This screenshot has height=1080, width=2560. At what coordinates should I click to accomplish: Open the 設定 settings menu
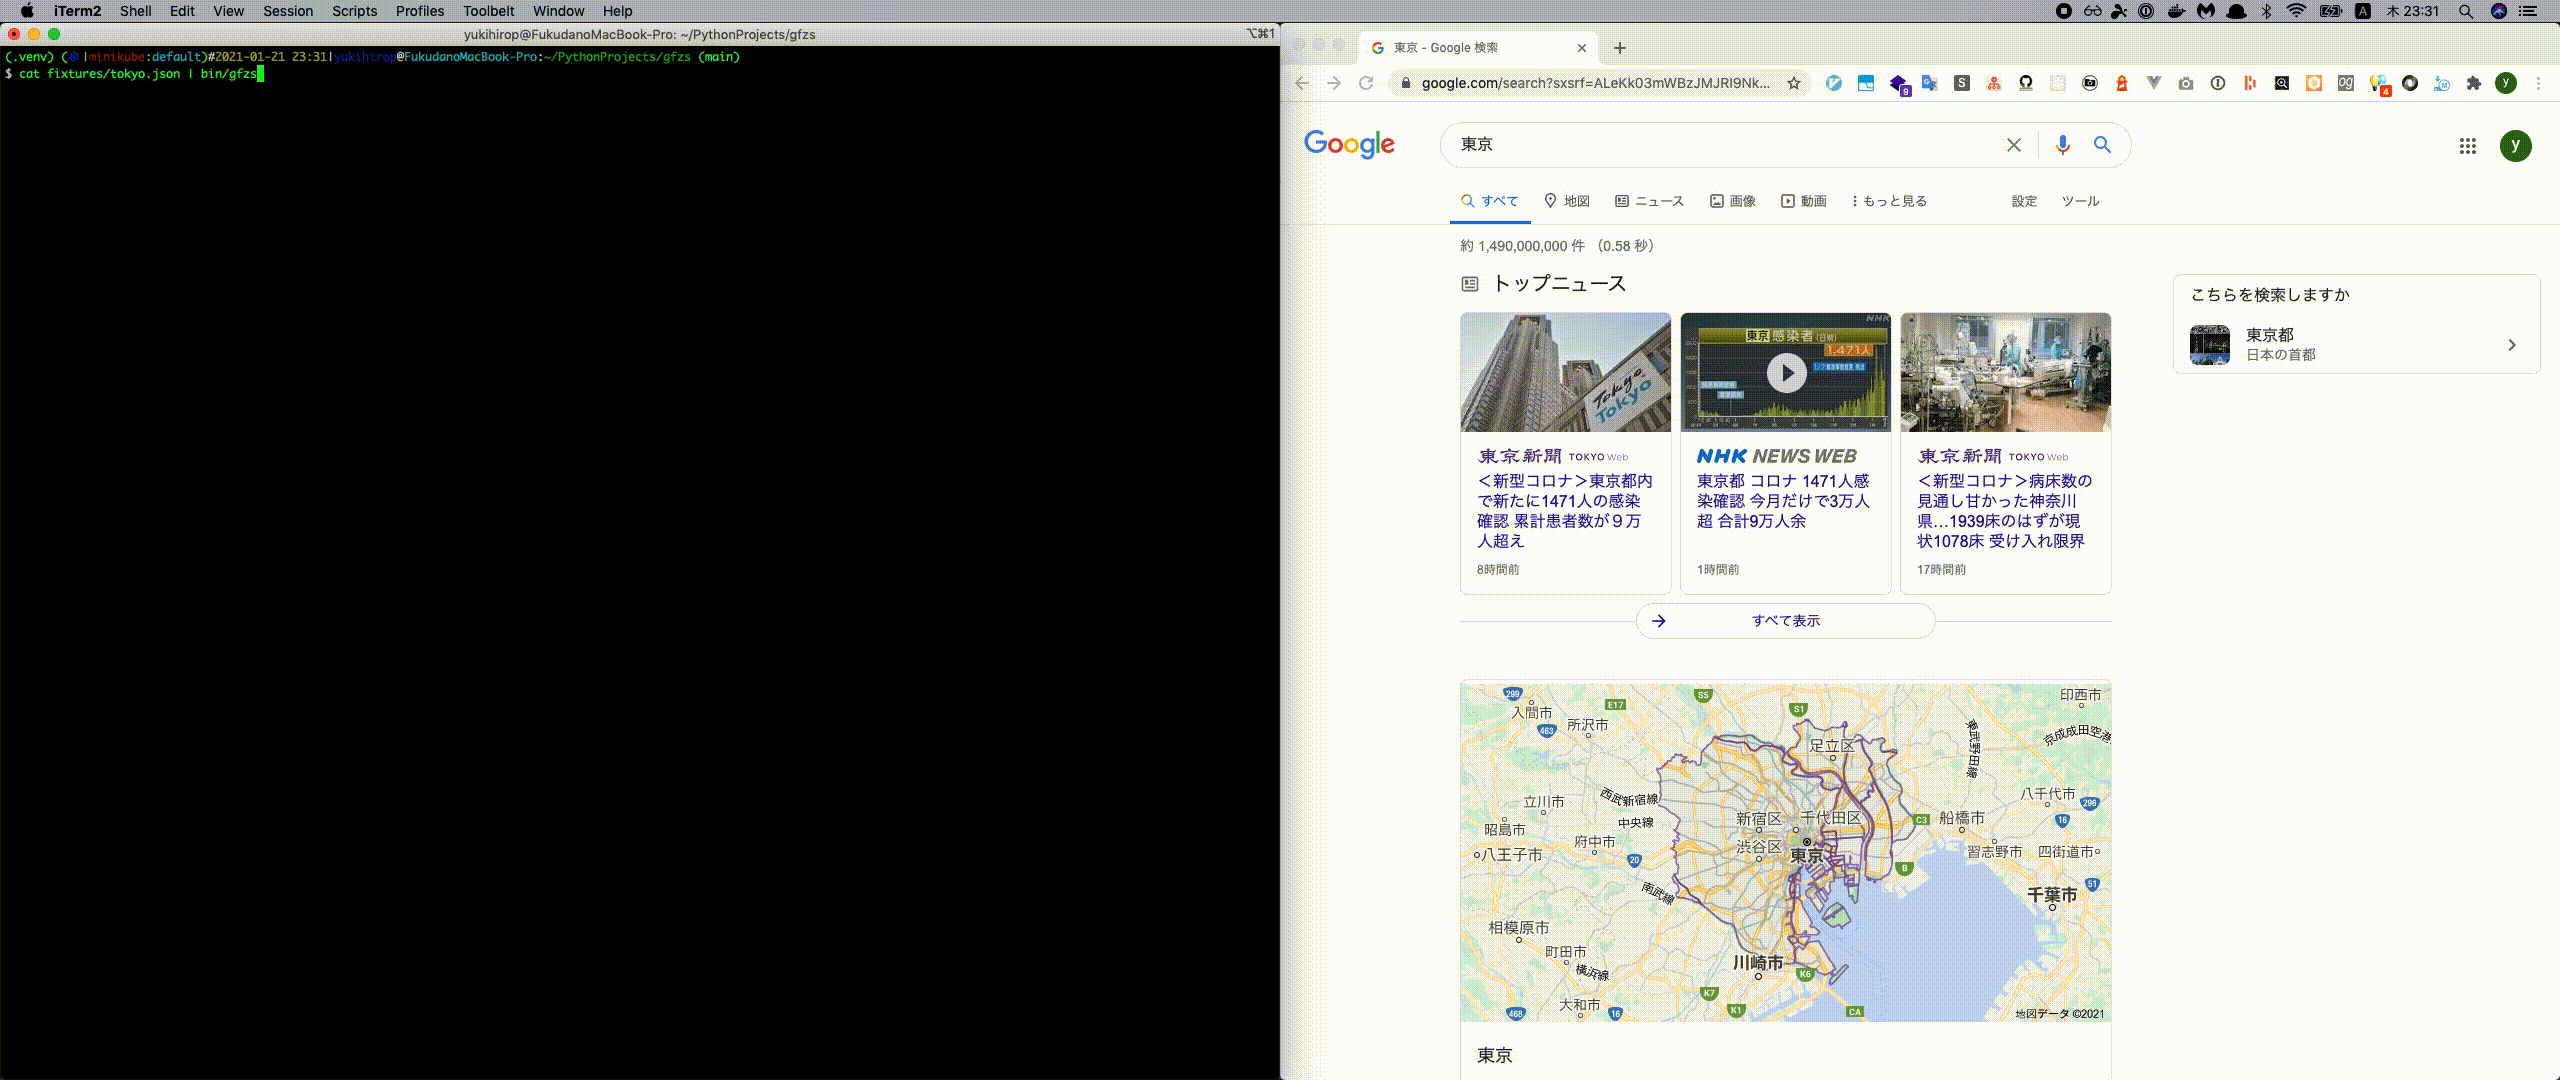point(2024,201)
